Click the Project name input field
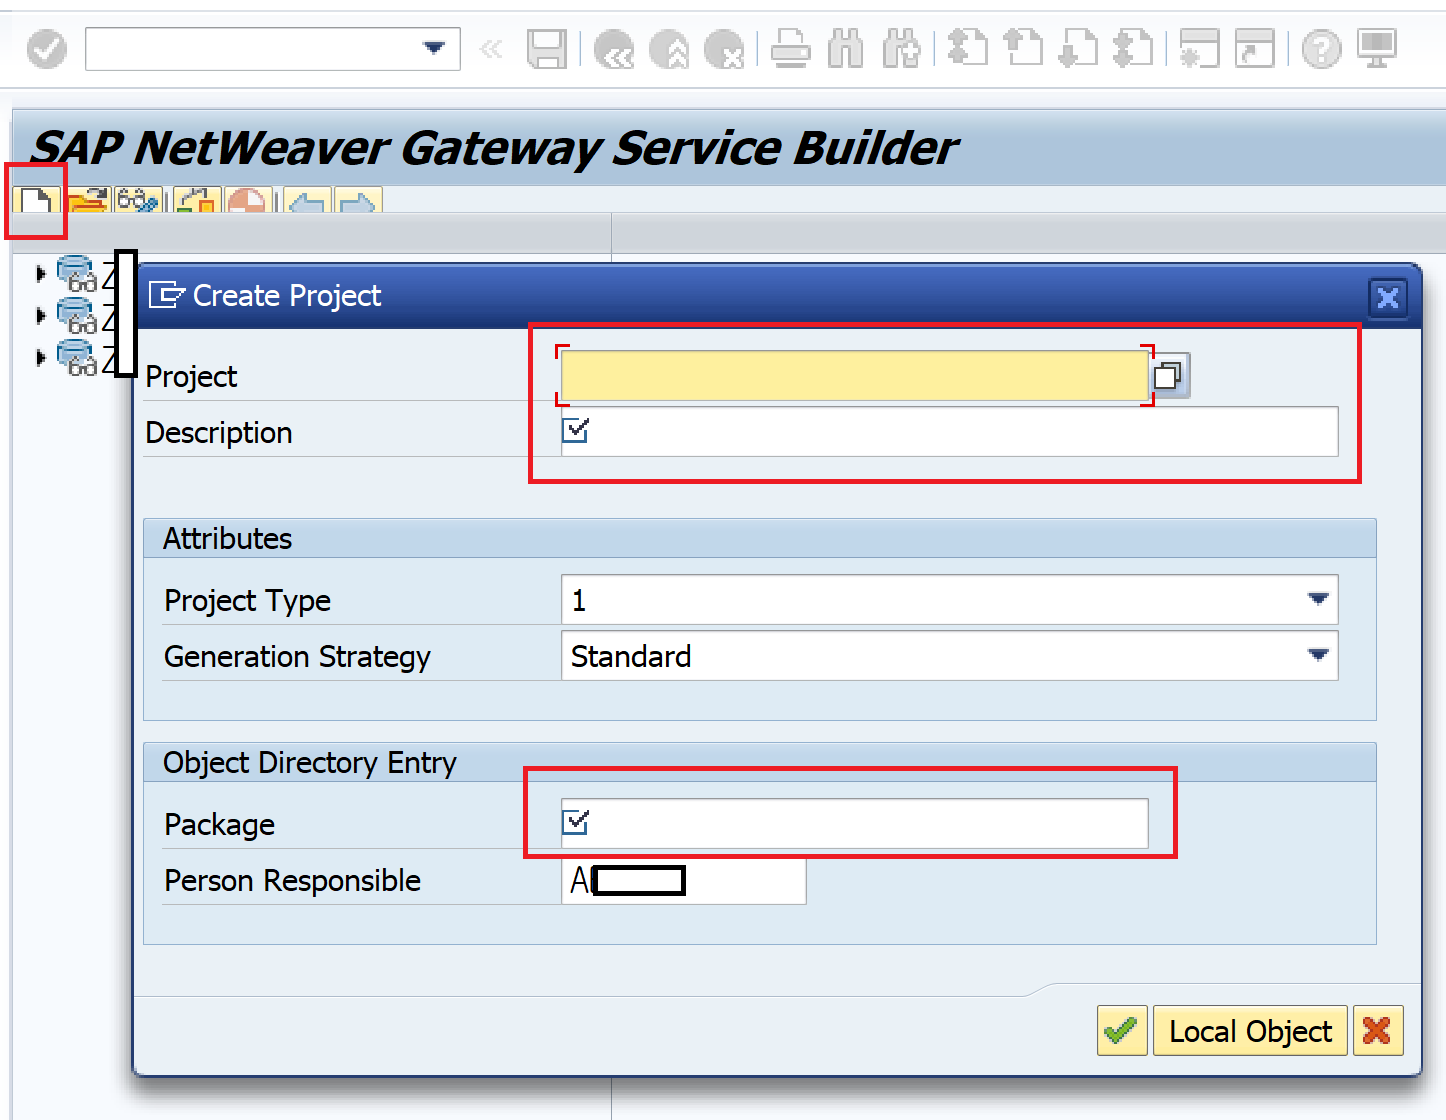This screenshot has height=1120, width=1446. 854,375
